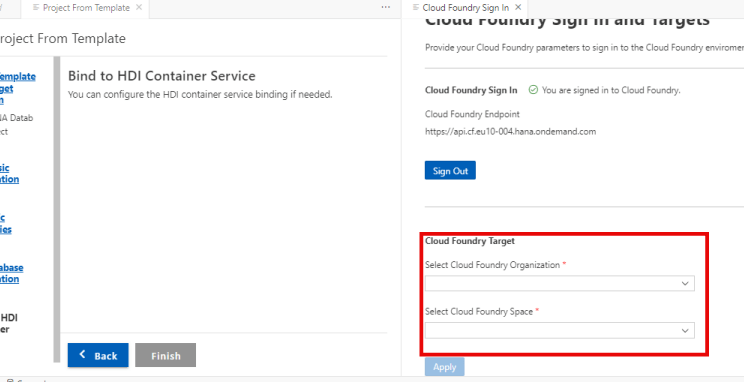Click 'You are signed in to Cloud Foundry' text
The width and height of the screenshot is (744, 382).
pos(611,90)
